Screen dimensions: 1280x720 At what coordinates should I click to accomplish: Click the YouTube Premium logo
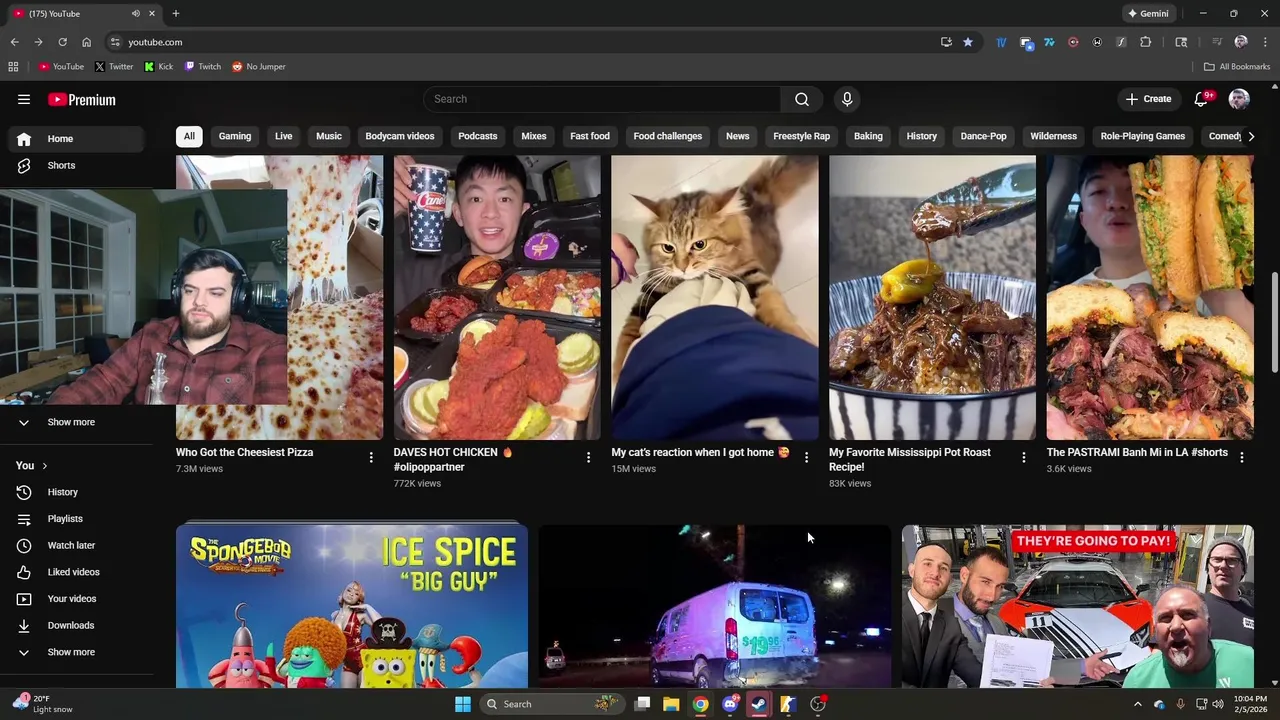pos(82,99)
